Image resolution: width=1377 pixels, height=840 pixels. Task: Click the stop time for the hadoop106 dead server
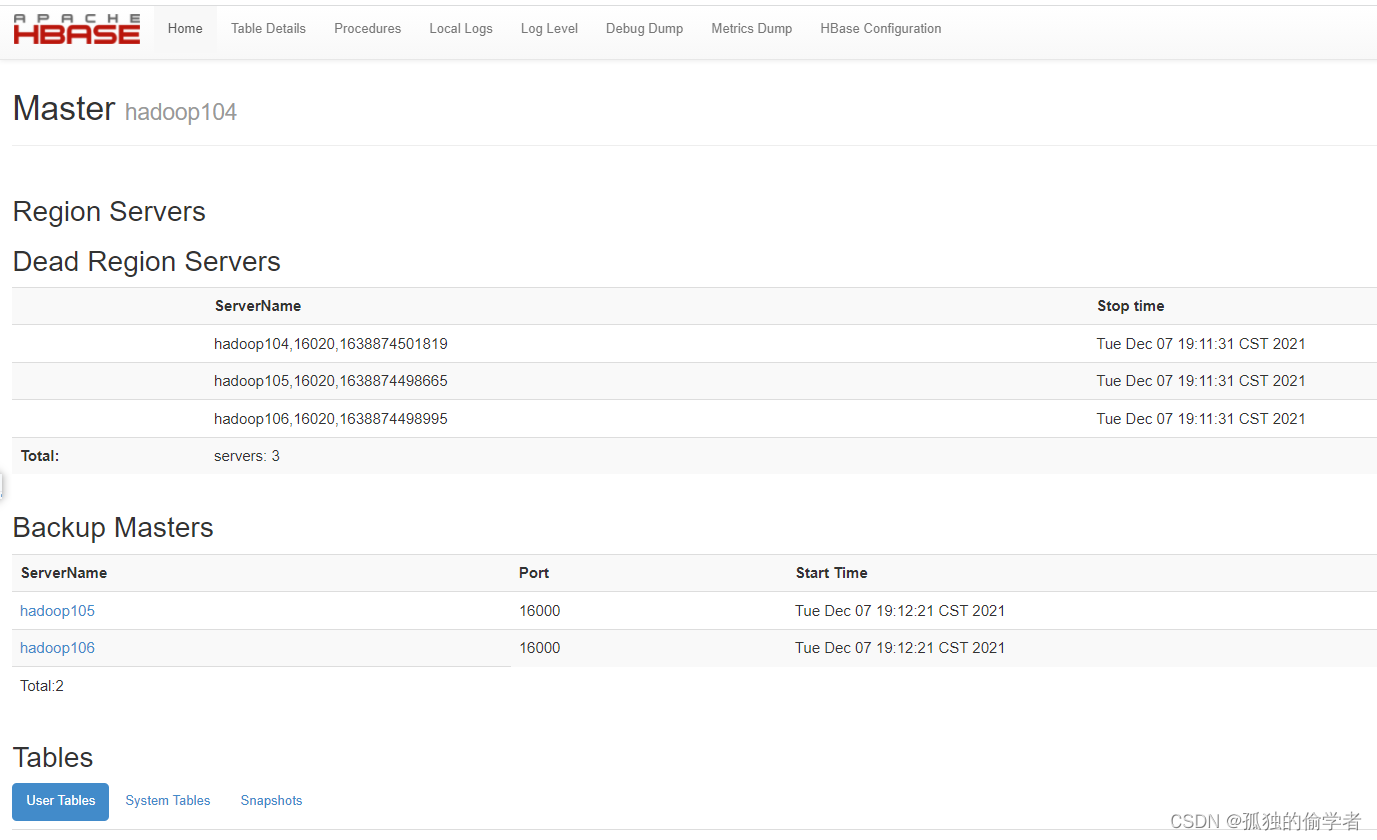pyautogui.click(x=1201, y=419)
